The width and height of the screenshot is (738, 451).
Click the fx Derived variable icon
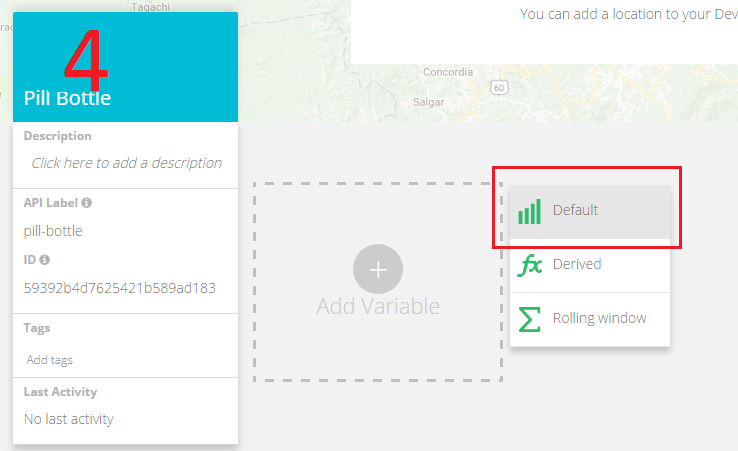(x=530, y=265)
